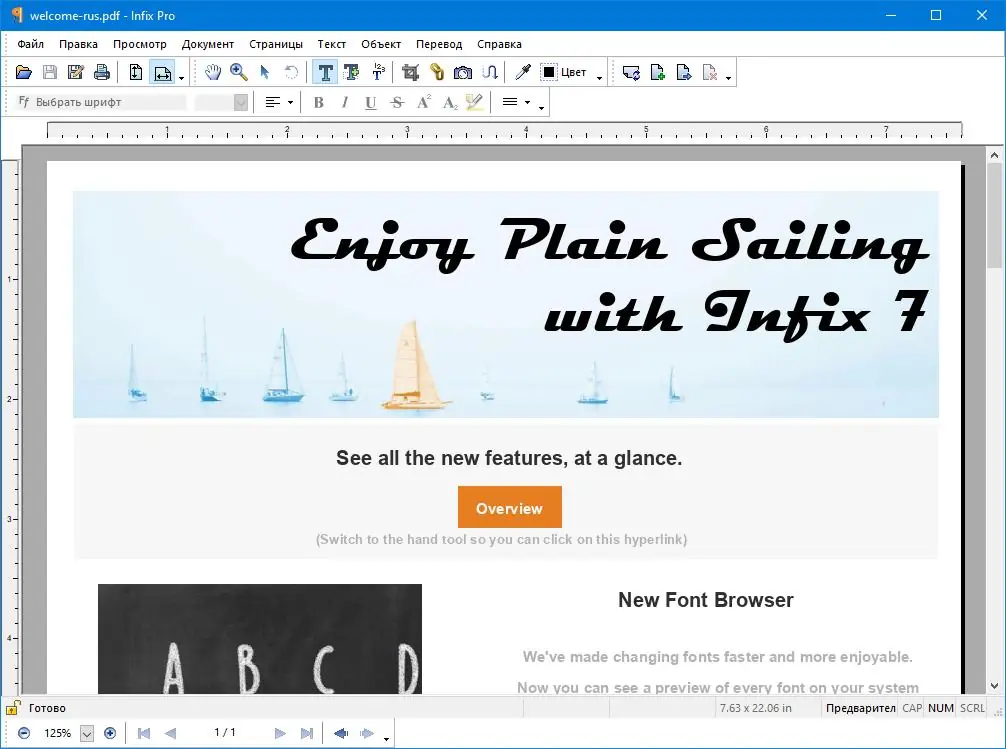This screenshot has width=1006, height=749.
Task: Click the blue back navigation arrow
Action: [341, 733]
